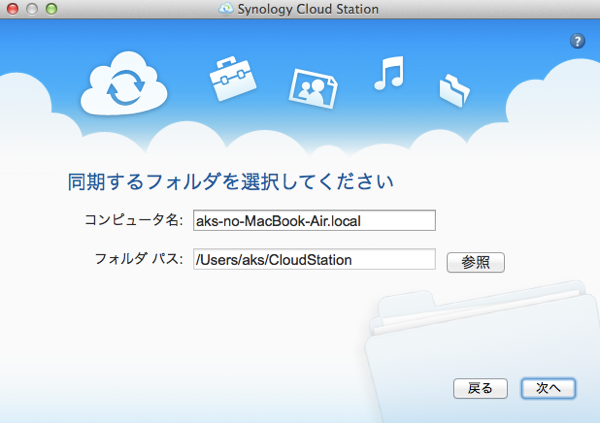Open help via the question mark icon
Image resolution: width=600 pixels, height=423 pixels.
pyautogui.click(x=577, y=41)
